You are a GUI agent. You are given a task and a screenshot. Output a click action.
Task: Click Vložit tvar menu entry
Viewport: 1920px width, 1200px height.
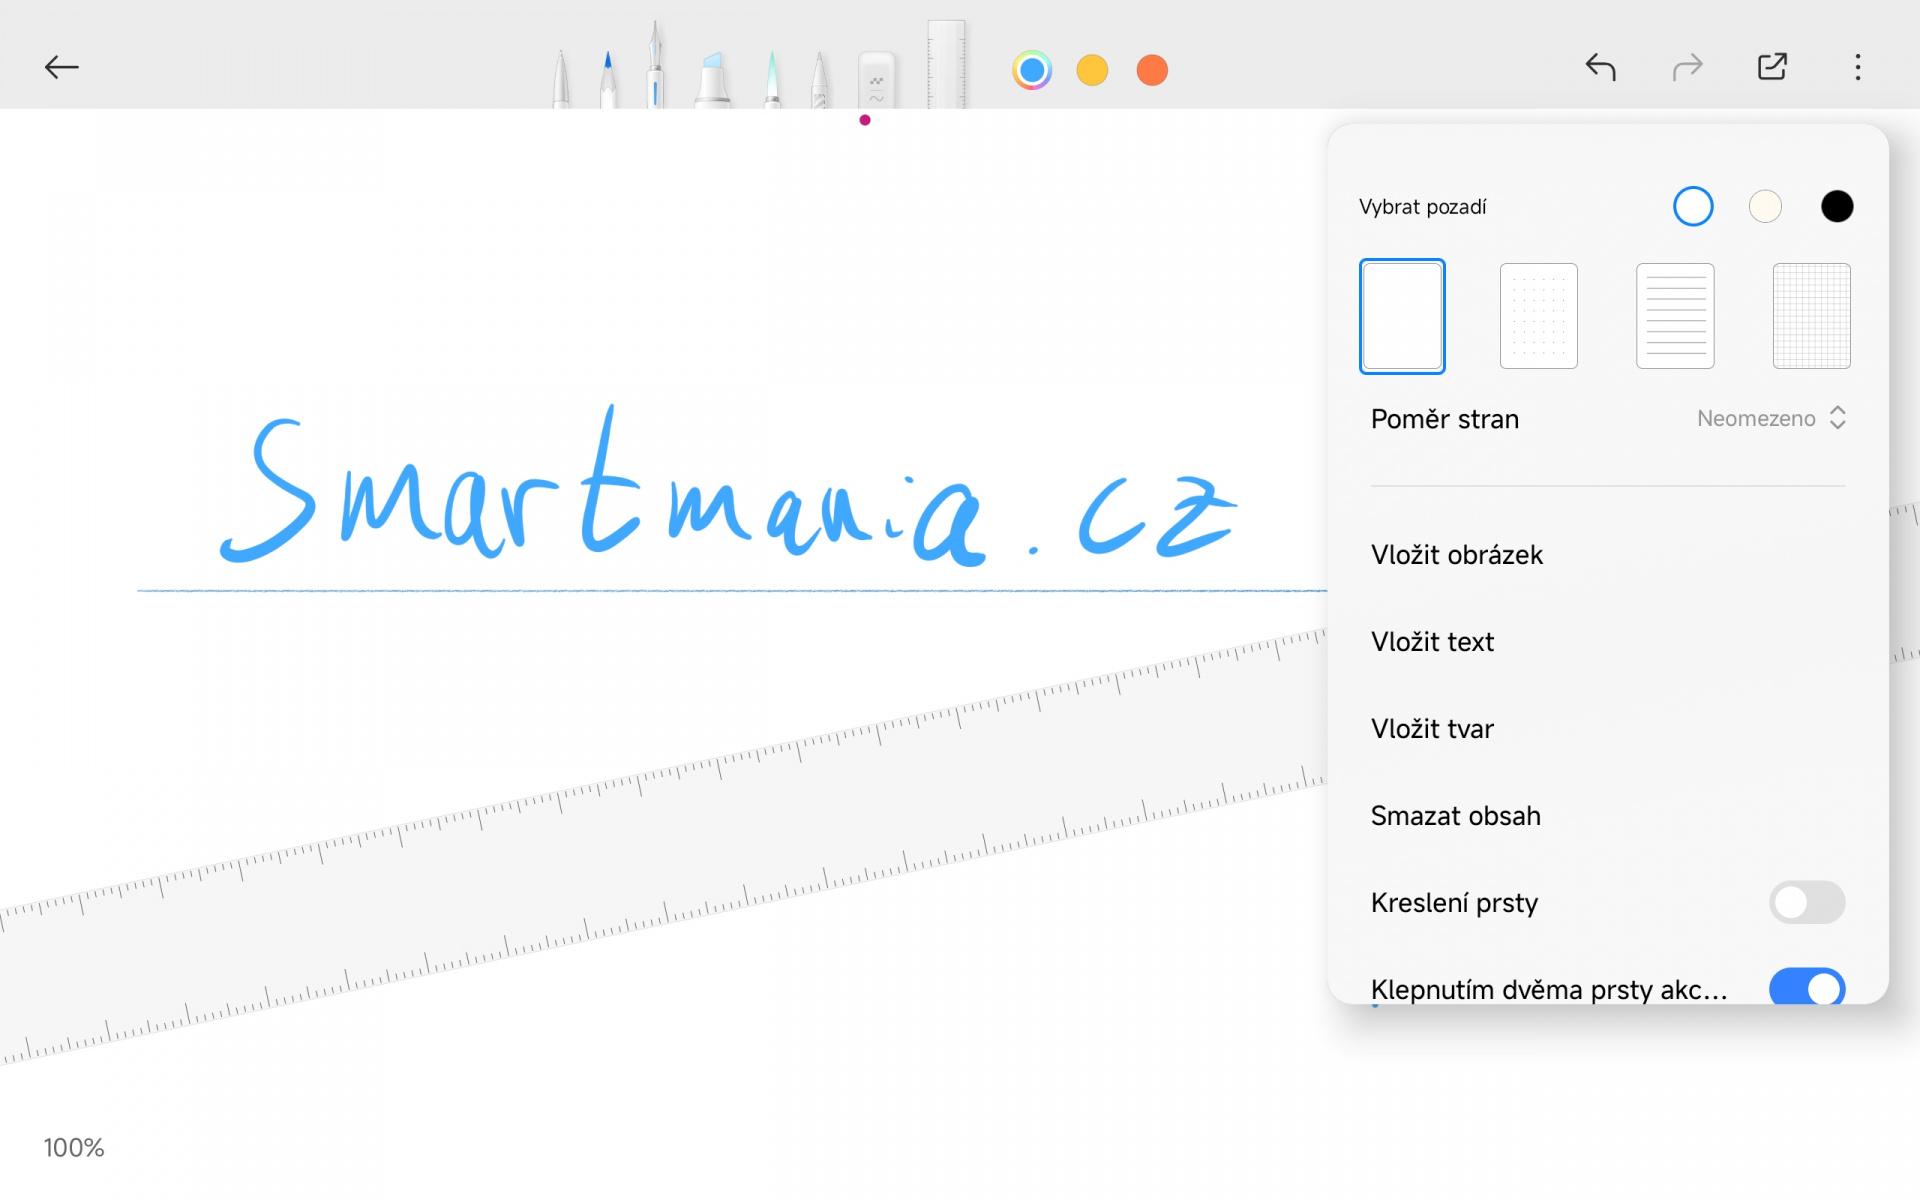(x=1608, y=729)
